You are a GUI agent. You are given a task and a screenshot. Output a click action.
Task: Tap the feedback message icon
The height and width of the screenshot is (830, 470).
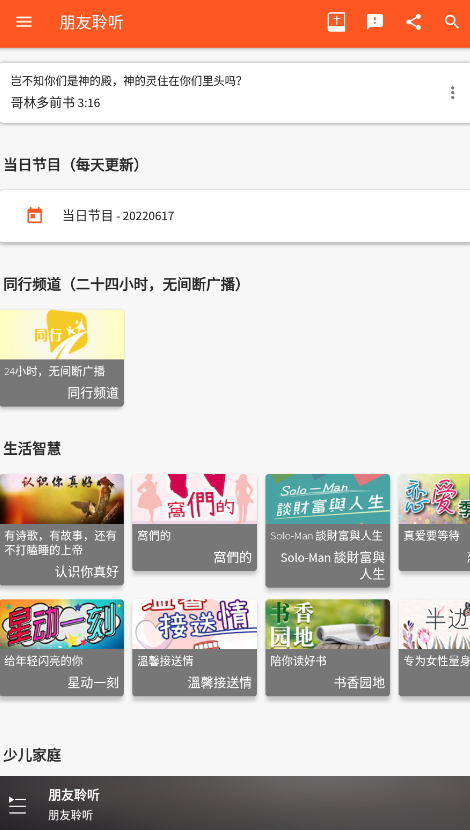(x=375, y=22)
